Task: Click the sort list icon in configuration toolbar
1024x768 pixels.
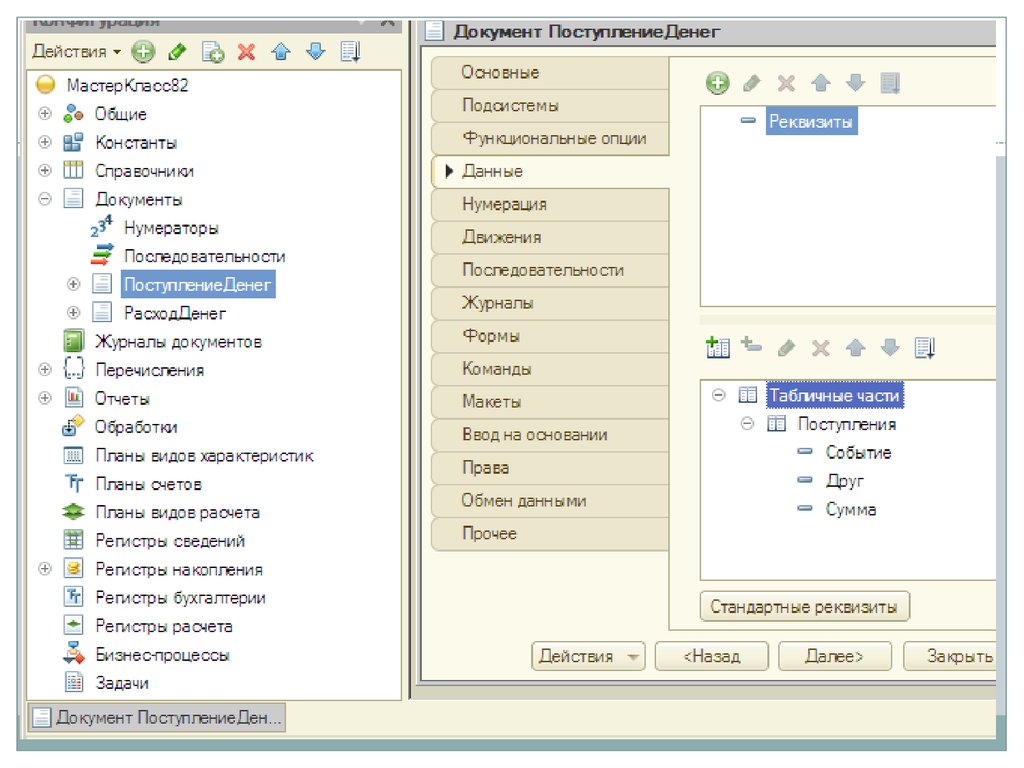Action: point(350,52)
